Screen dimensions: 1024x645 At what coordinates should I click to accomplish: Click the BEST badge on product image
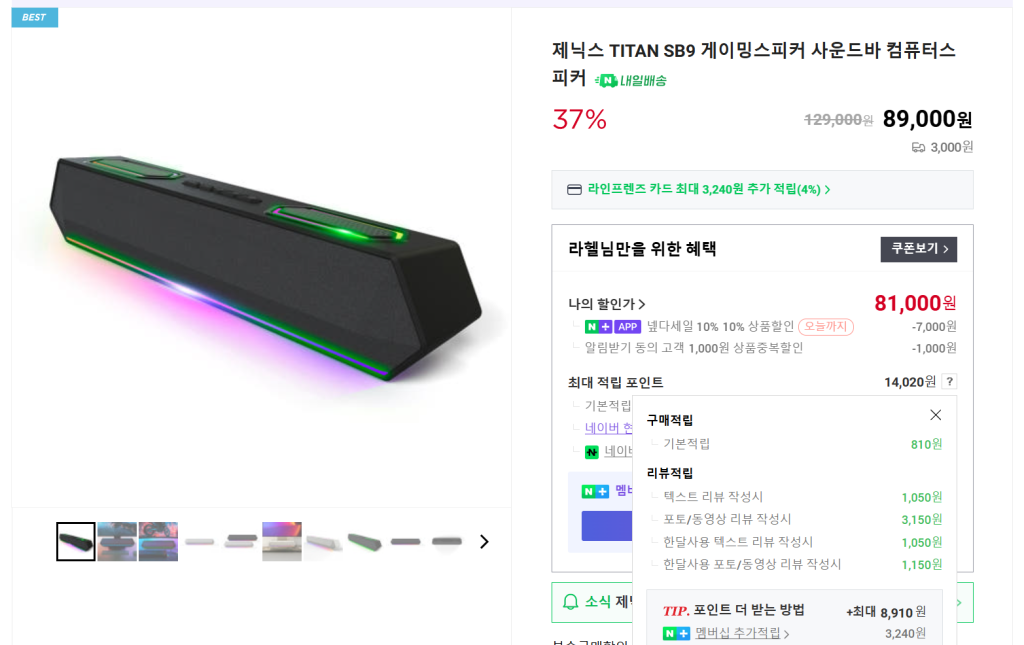click(x=34, y=17)
